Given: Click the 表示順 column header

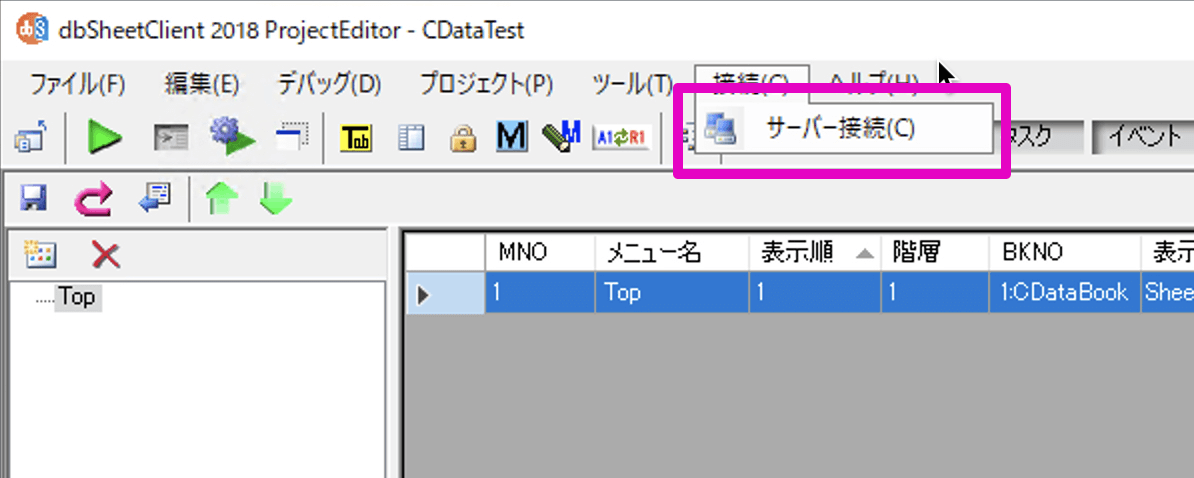Looking at the screenshot, I should click(813, 253).
